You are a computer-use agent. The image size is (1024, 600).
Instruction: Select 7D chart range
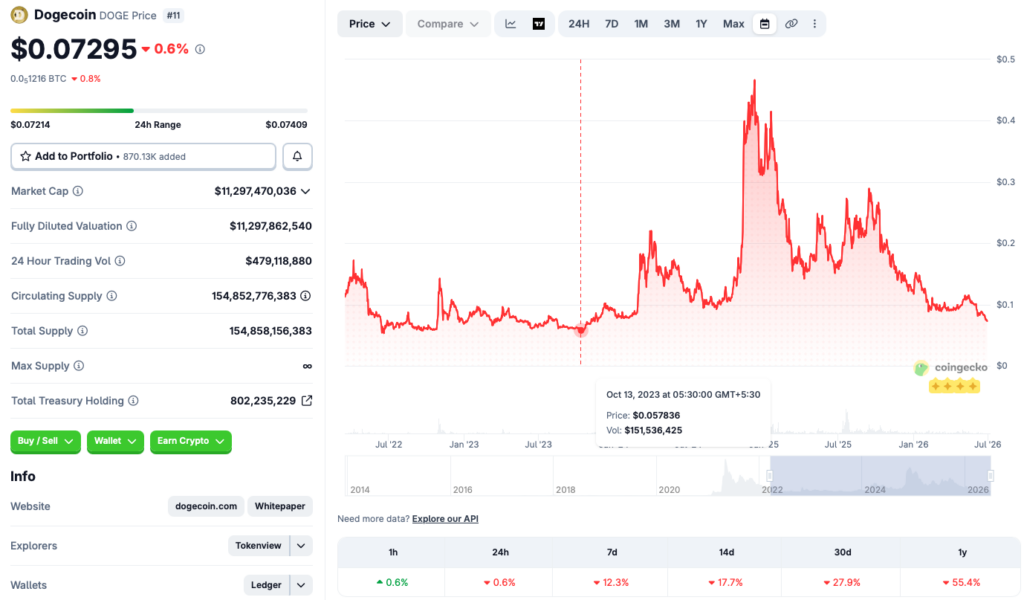[x=611, y=24]
